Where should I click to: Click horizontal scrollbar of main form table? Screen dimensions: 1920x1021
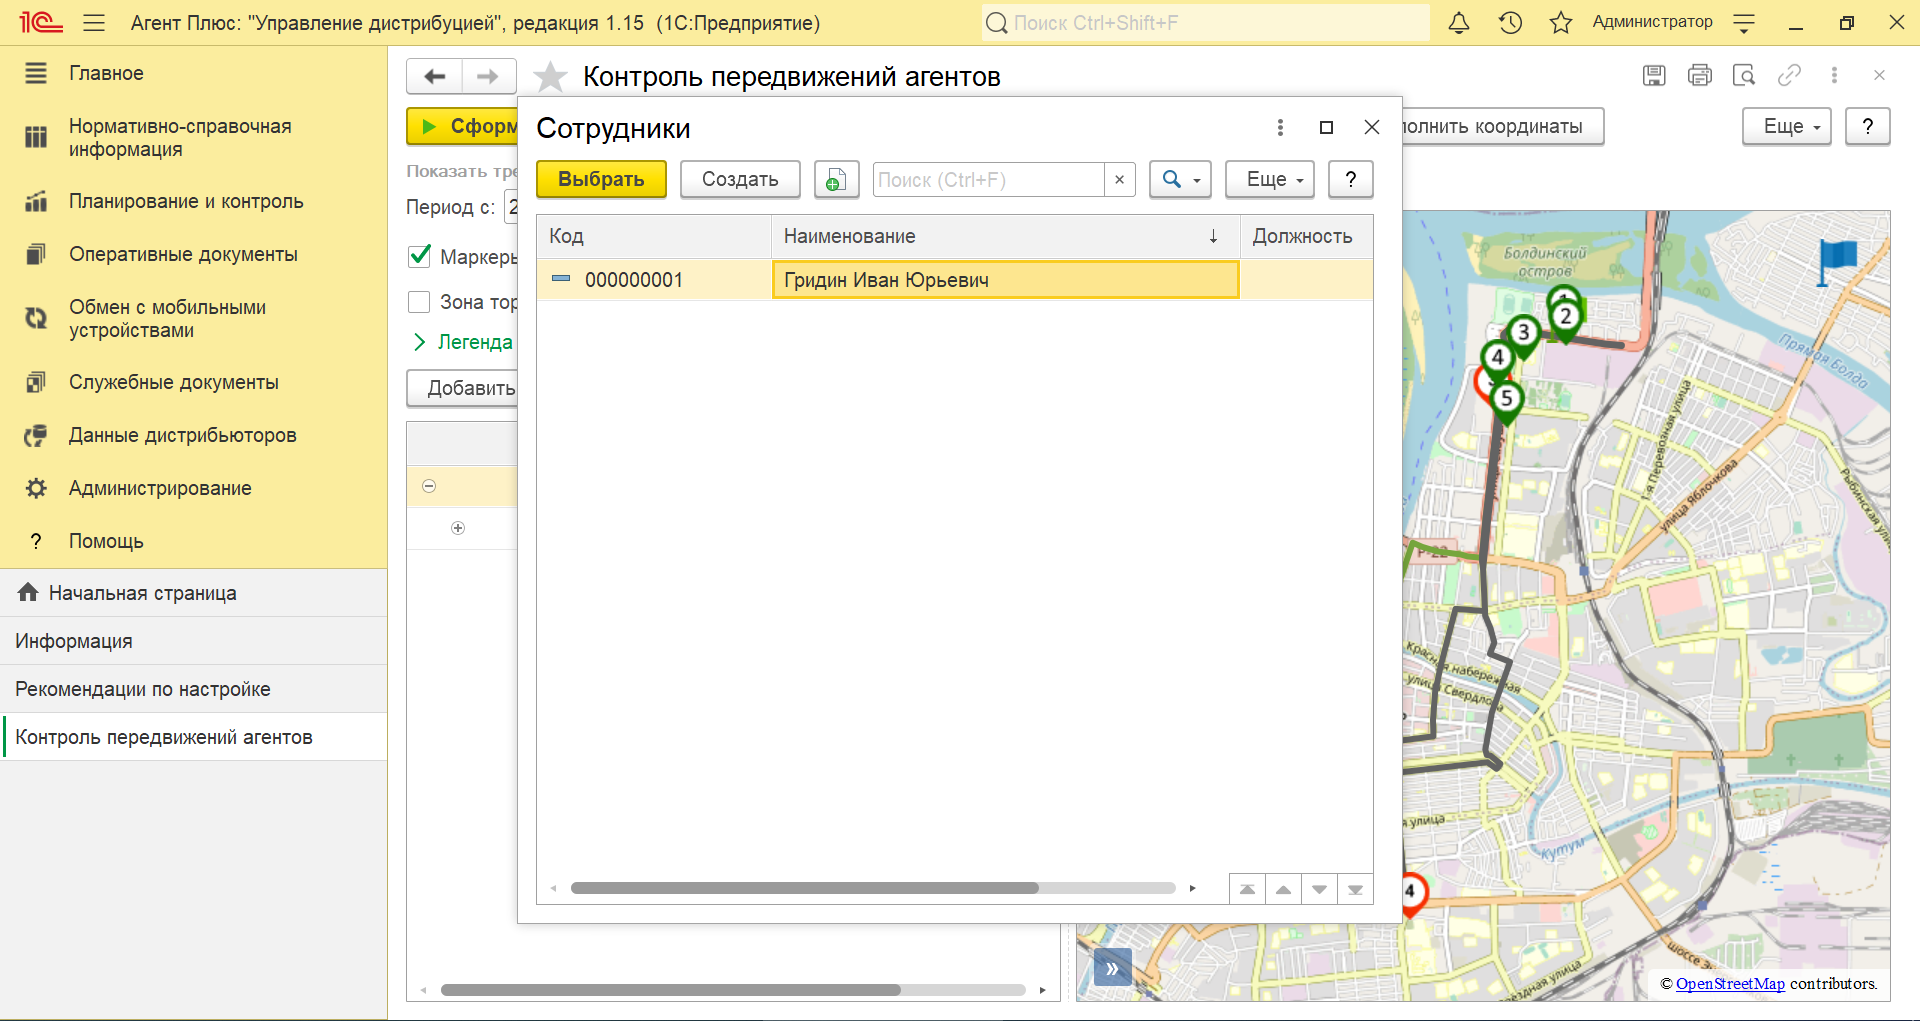click(x=671, y=990)
